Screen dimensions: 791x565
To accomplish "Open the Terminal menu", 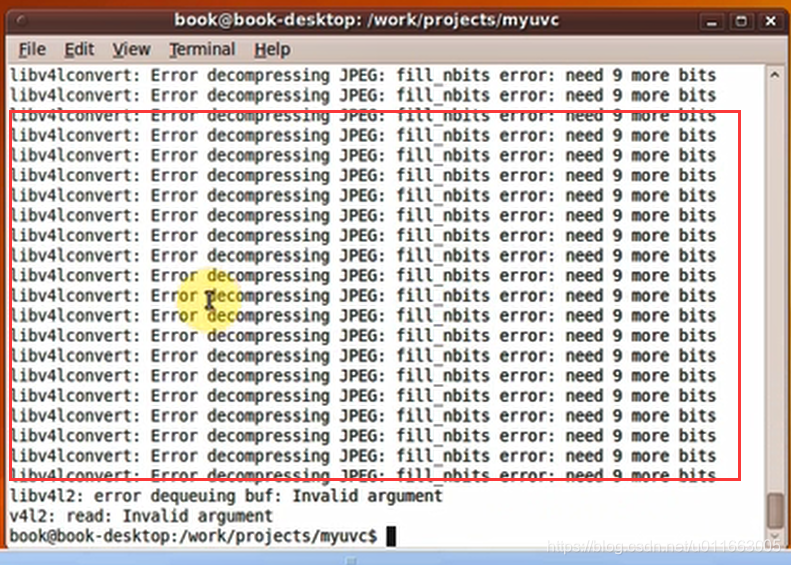I will [x=202, y=49].
